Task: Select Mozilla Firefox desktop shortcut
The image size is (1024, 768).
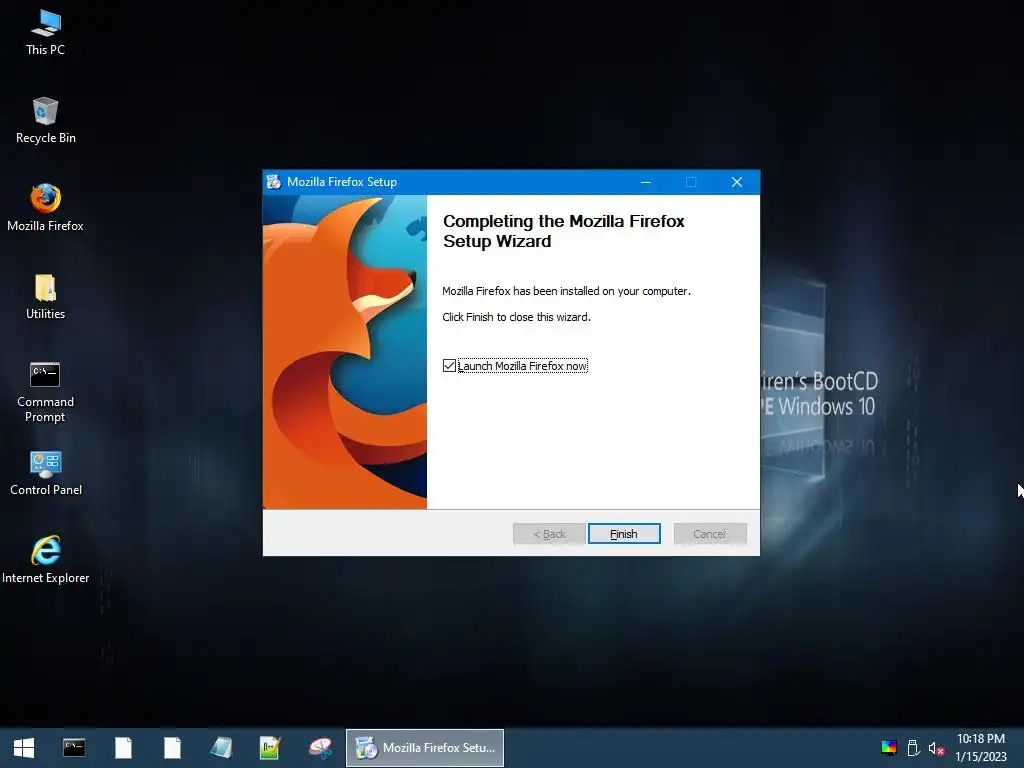Action: [46, 208]
